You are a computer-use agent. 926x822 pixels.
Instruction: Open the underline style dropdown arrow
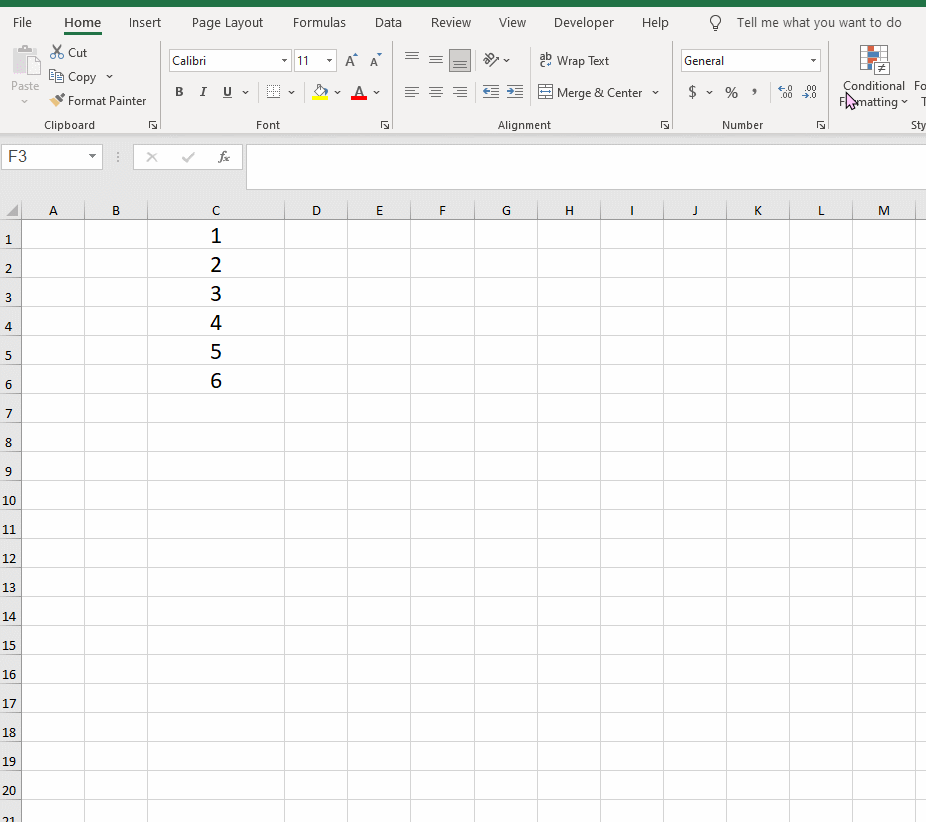click(x=246, y=92)
